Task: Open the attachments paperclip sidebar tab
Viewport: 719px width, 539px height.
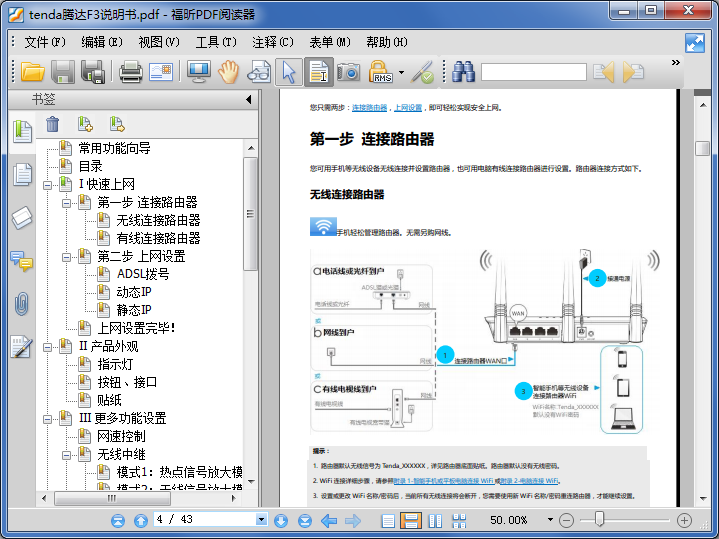Action: (22, 304)
